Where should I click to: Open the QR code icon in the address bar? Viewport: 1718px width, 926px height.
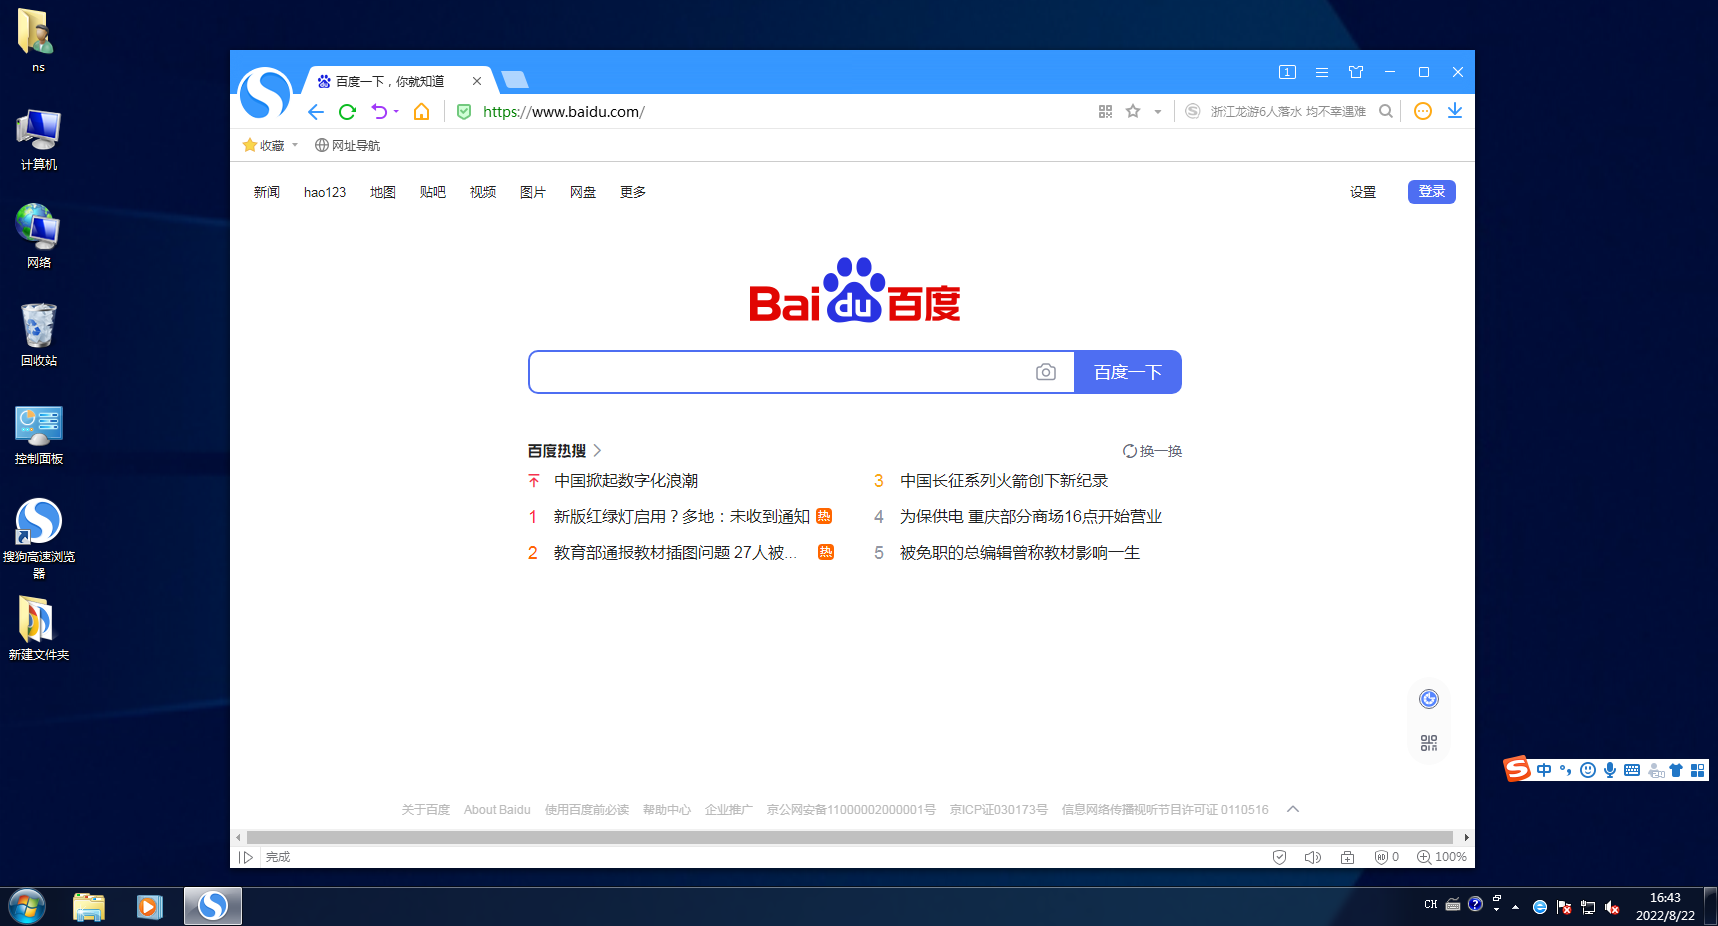click(x=1105, y=112)
